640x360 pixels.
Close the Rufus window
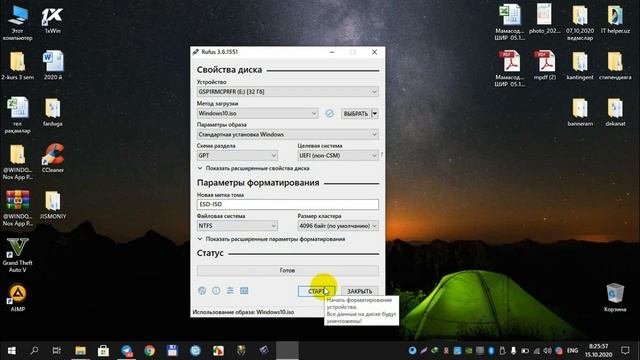[x=374, y=52]
